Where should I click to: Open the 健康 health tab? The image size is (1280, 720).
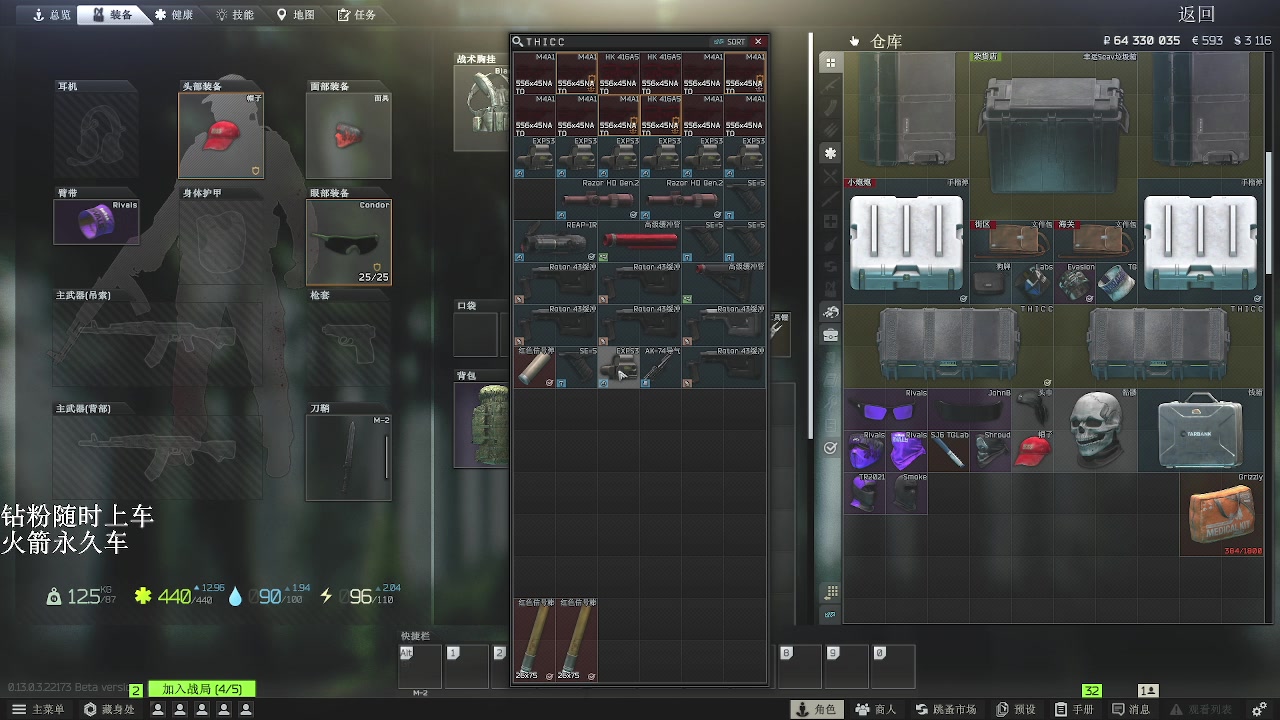tap(174, 15)
